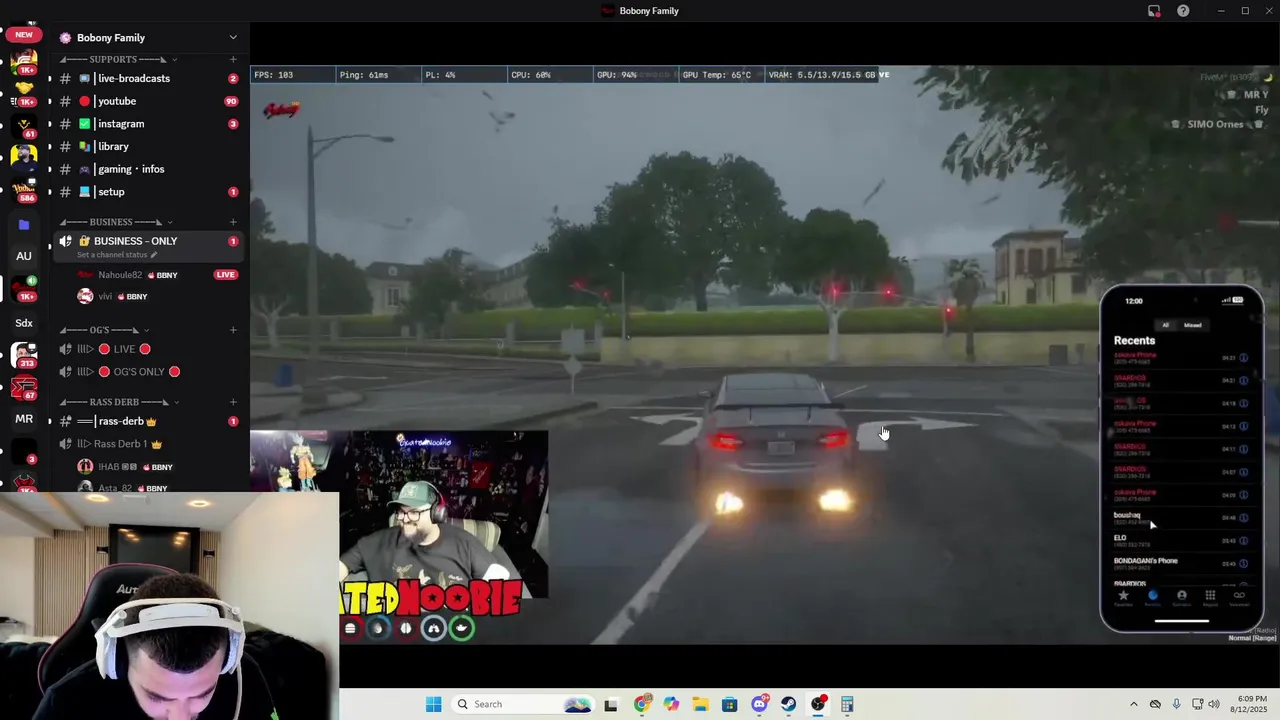This screenshot has height=720, width=1280.
Task: Open the Discord help icon in the title bar
Action: pos(1183,11)
